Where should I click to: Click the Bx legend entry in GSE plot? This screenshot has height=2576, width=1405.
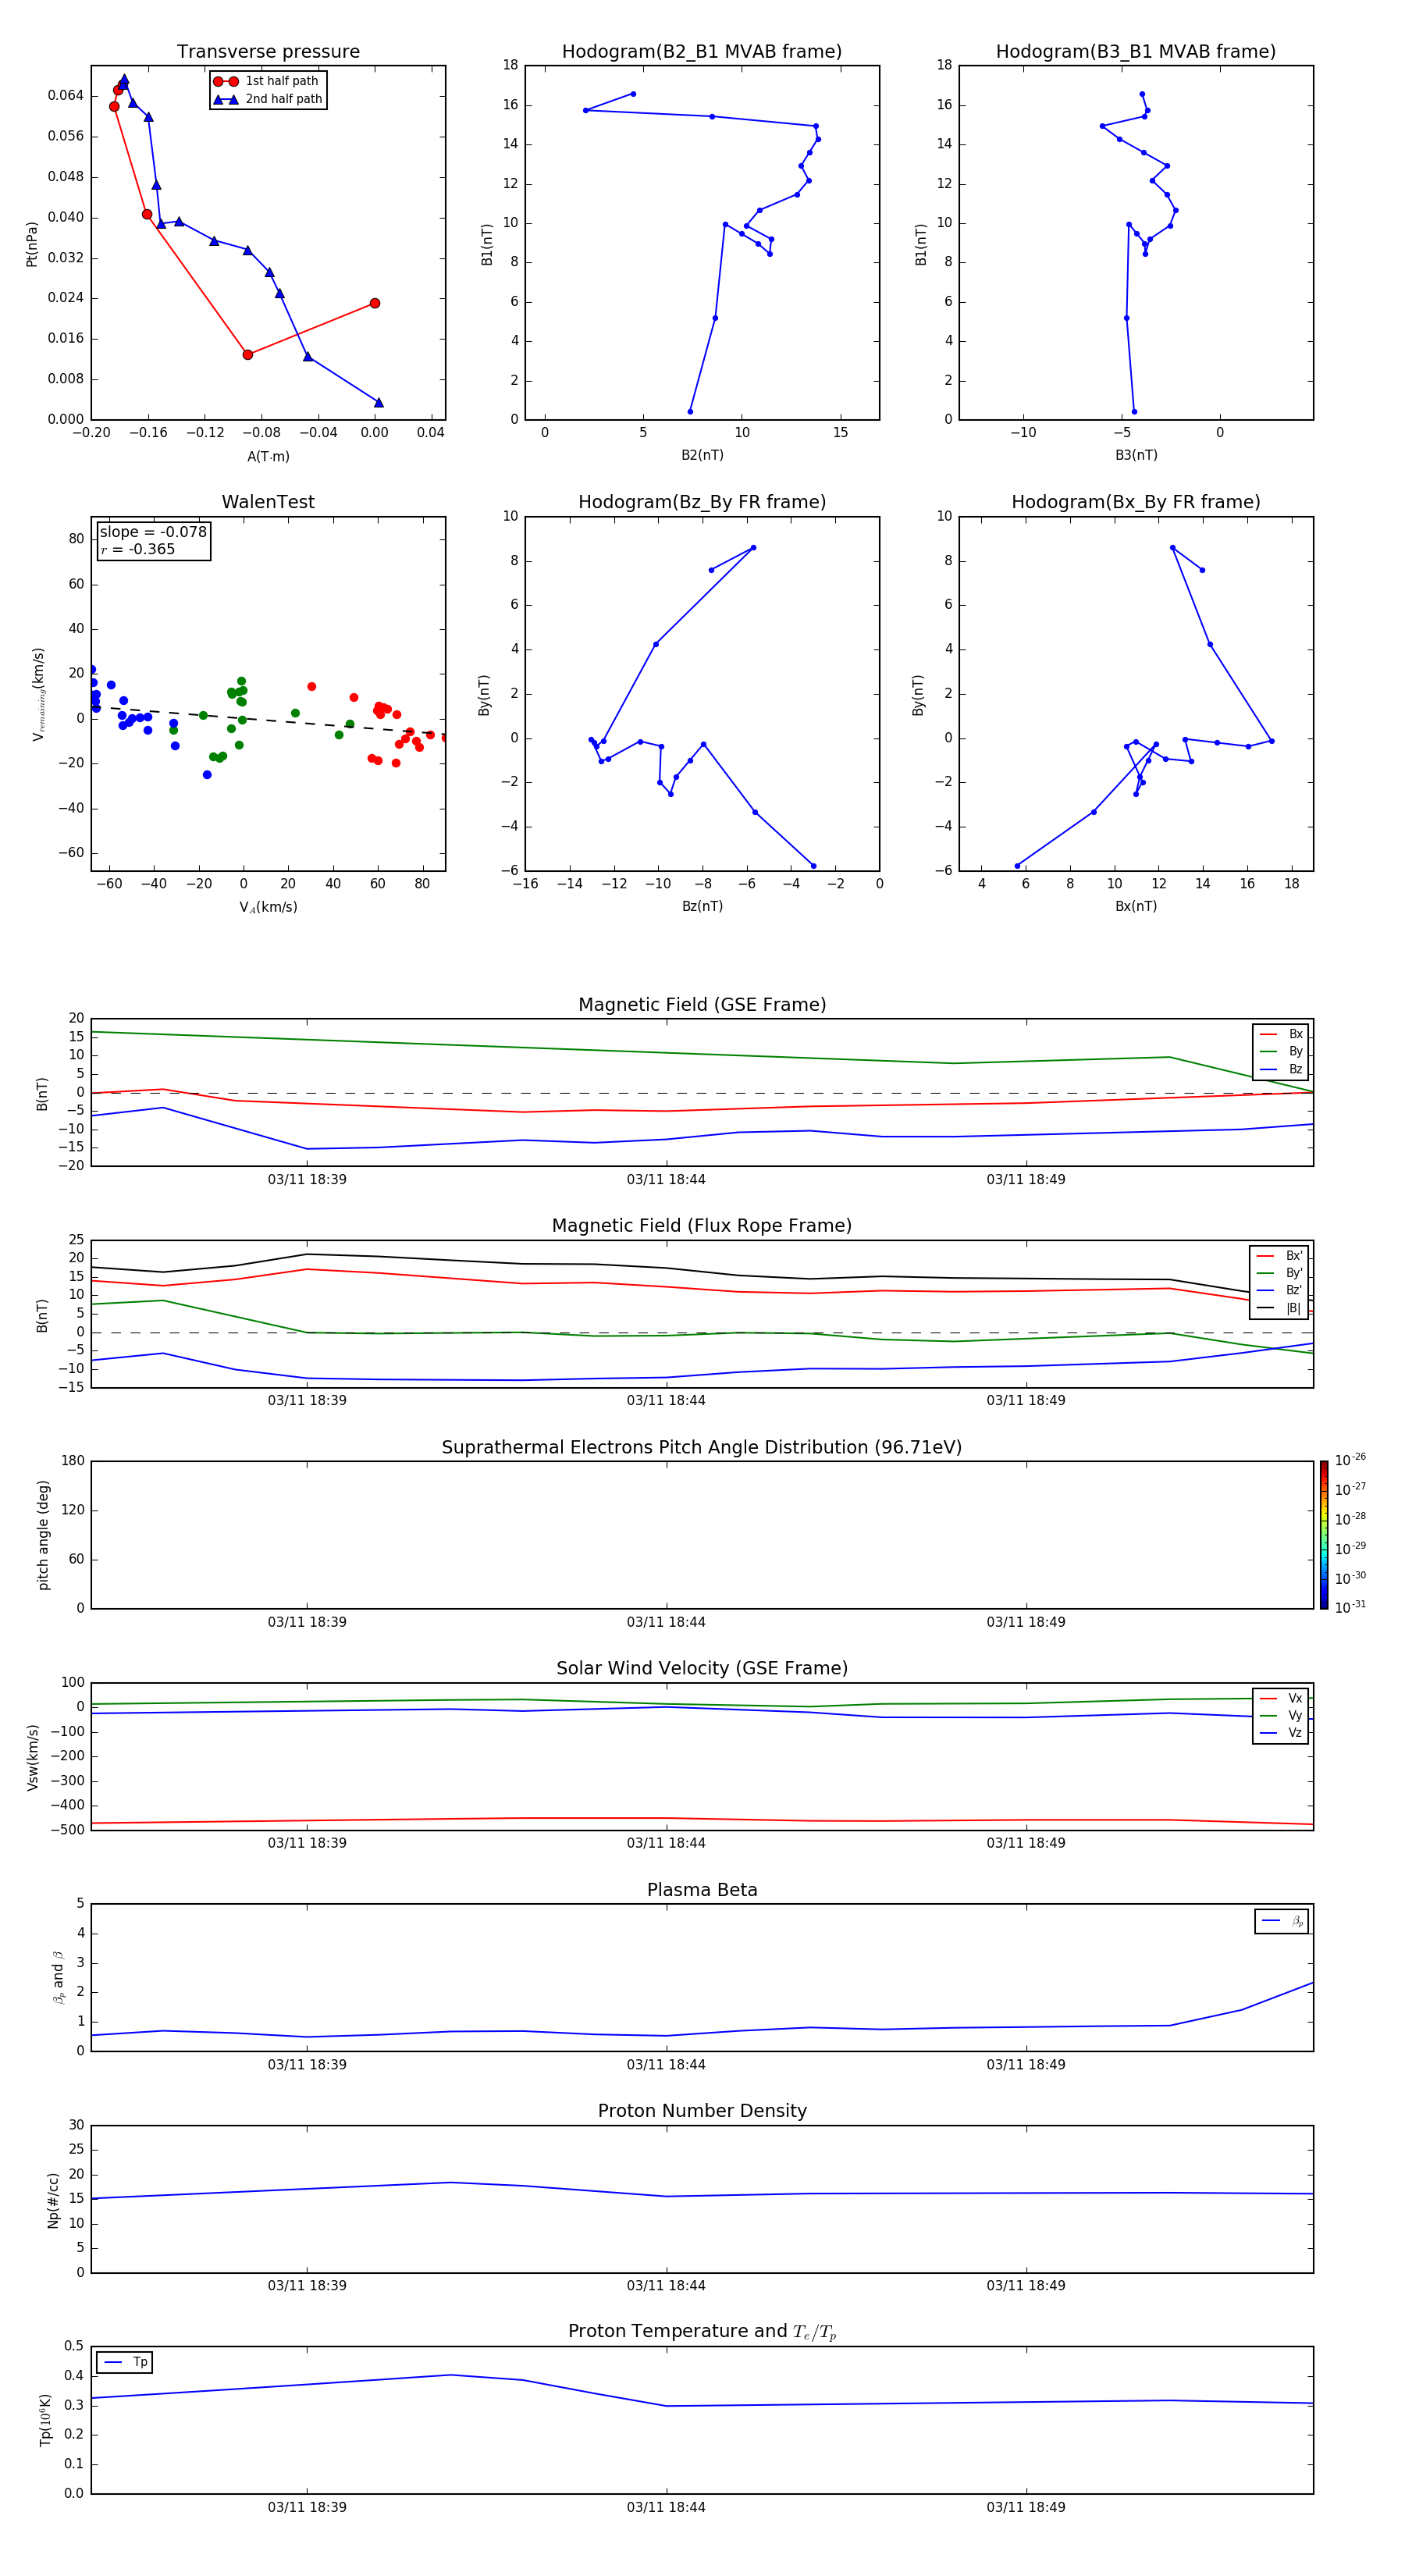coord(1281,1034)
